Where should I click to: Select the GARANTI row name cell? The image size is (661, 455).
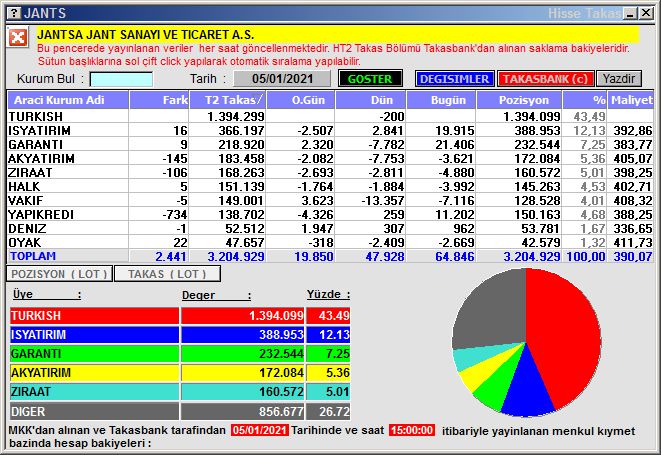pyautogui.click(x=68, y=144)
